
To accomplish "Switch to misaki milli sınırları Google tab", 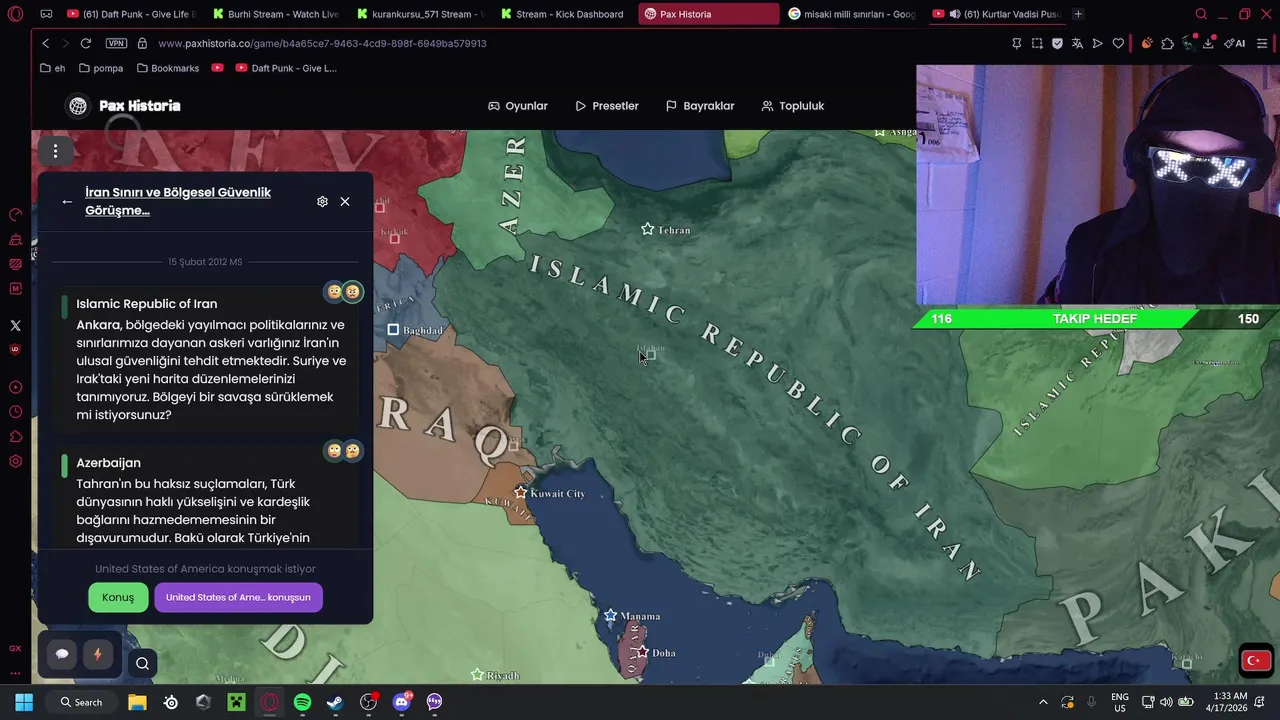I will pyautogui.click(x=851, y=14).
